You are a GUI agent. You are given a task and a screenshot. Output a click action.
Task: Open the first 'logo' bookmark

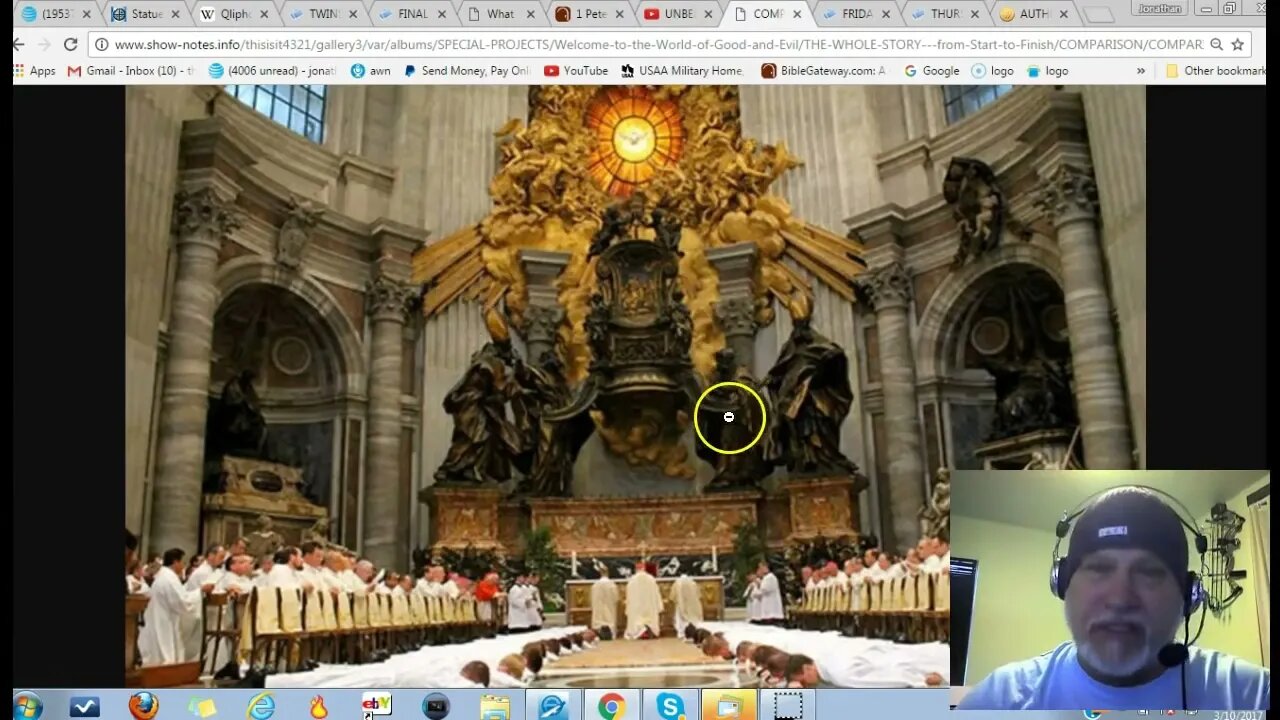click(x=992, y=71)
